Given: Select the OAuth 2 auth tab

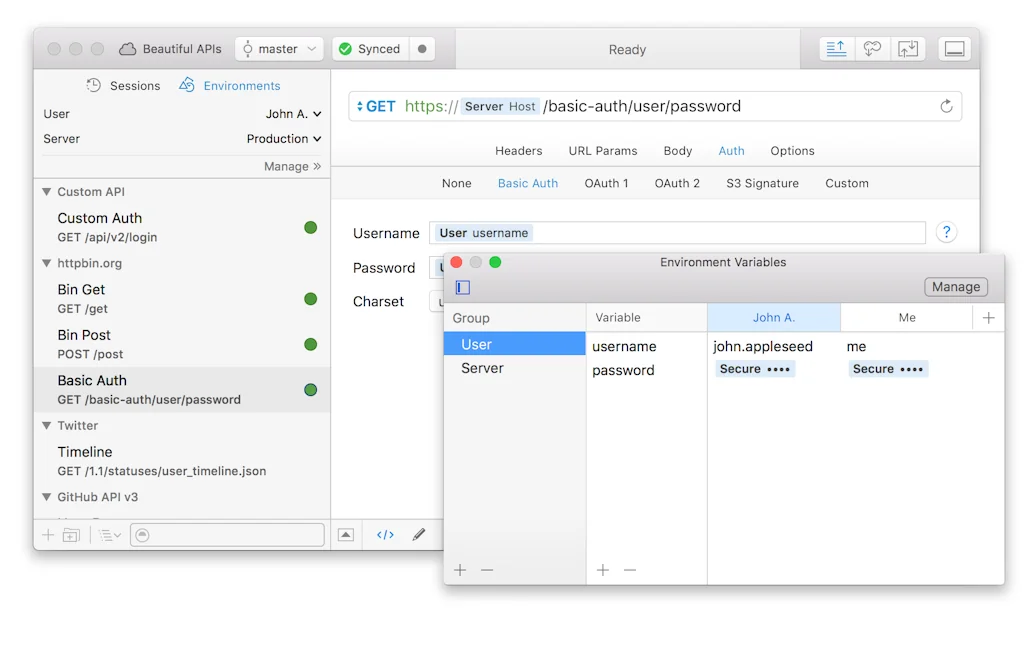Looking at the screenshot, I should [x=677, y=183].
